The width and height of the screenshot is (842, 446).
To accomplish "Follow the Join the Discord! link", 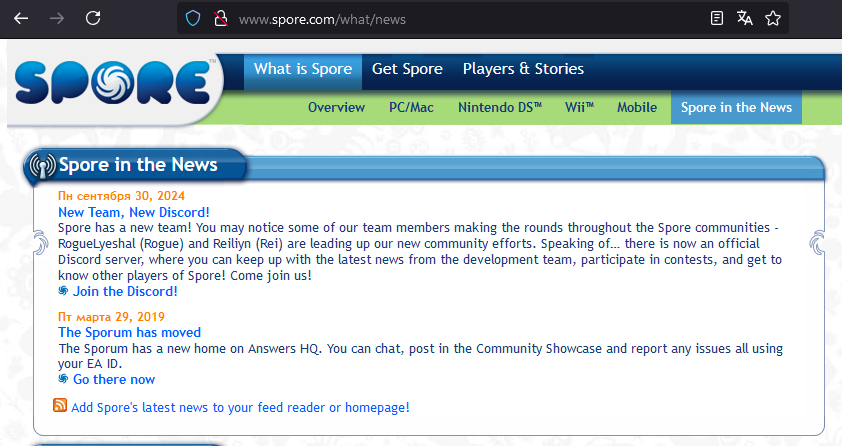I will (125, 291).
